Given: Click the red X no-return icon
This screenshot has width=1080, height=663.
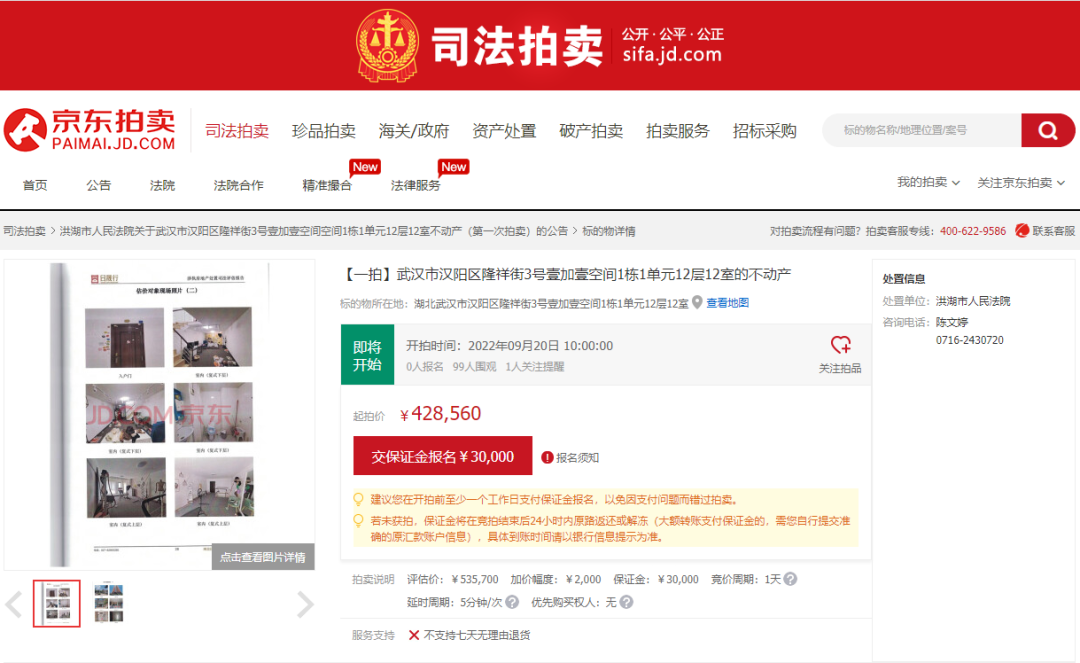Looking at the screenshot, I should 414,635.
